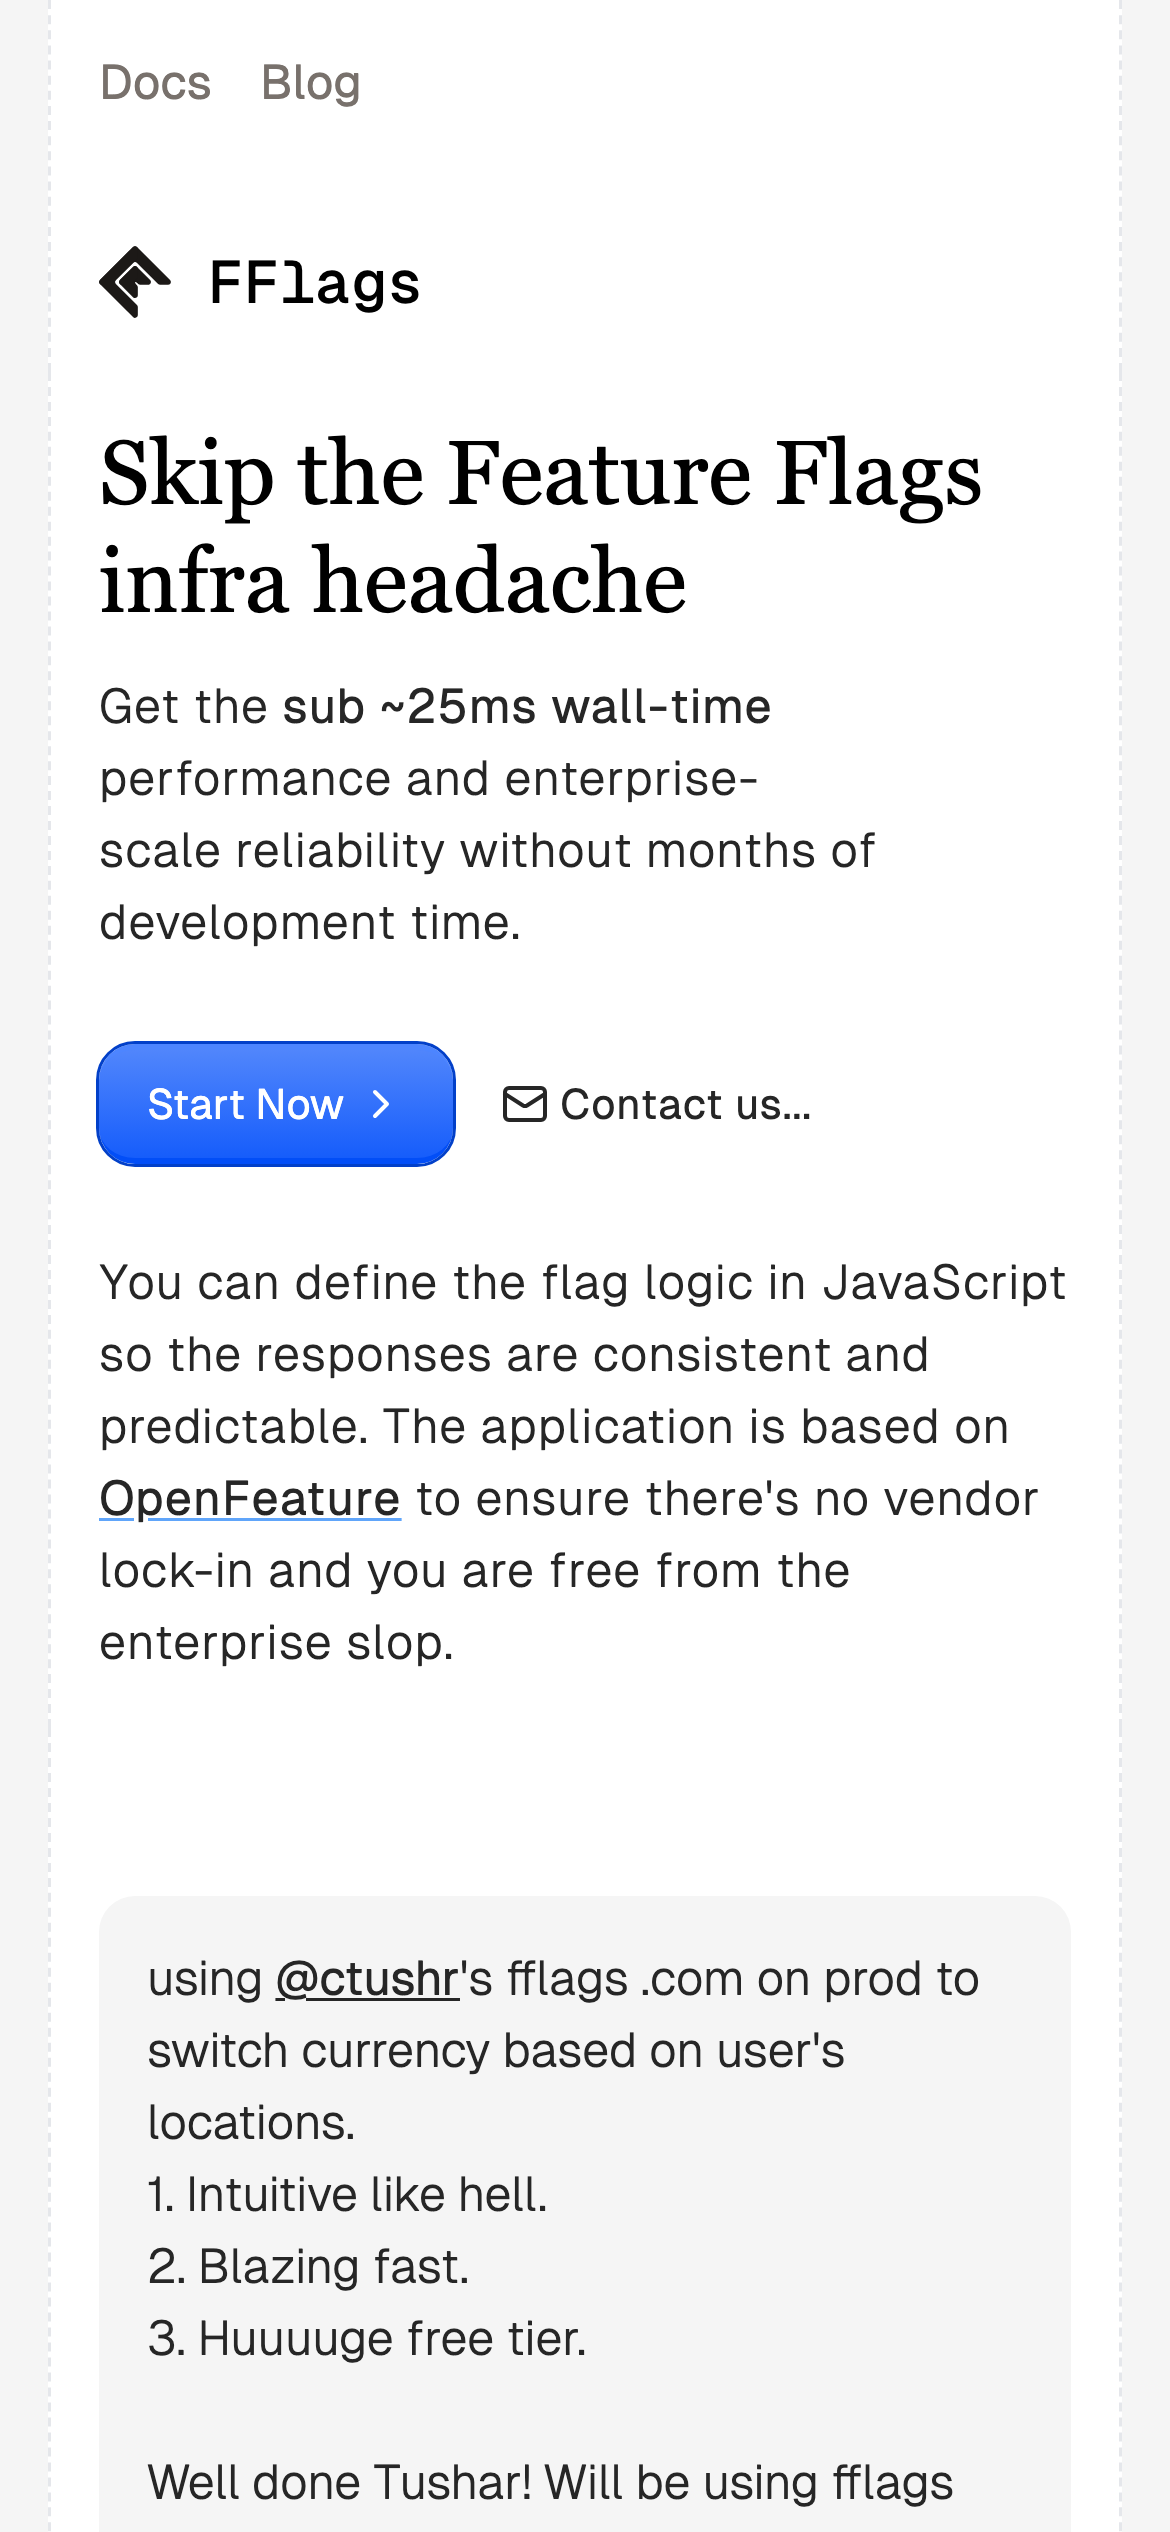Go to the Blog section
Image resolution: width=1170 pixels, height=2532 pixels.
click(310, 83)
